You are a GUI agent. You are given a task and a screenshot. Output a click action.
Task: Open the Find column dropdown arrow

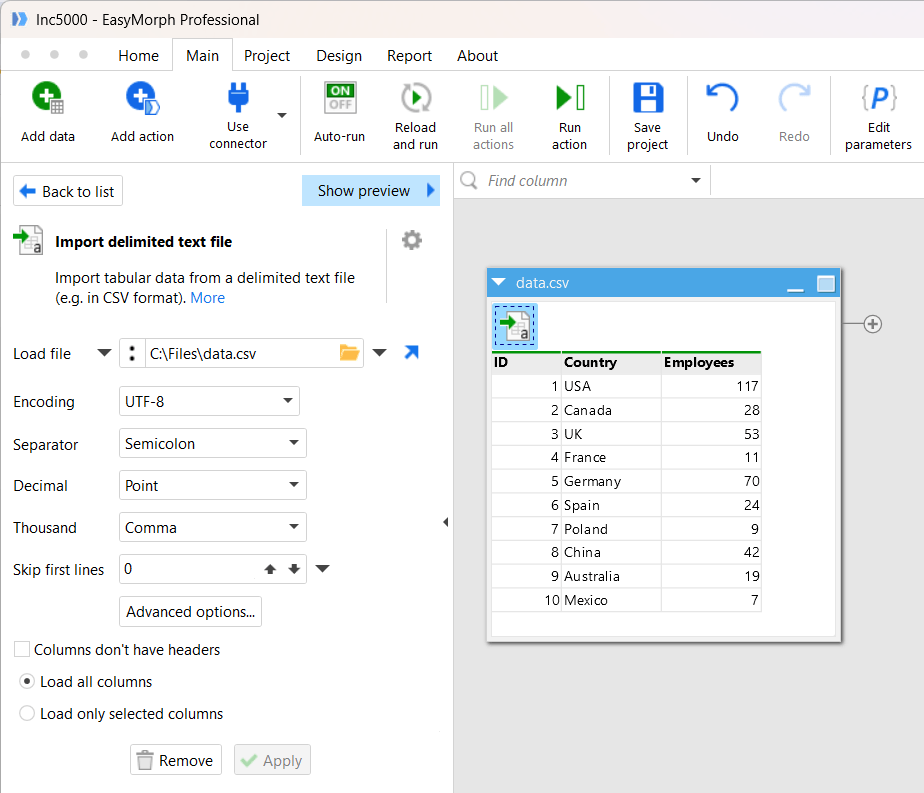click(696, 180)
